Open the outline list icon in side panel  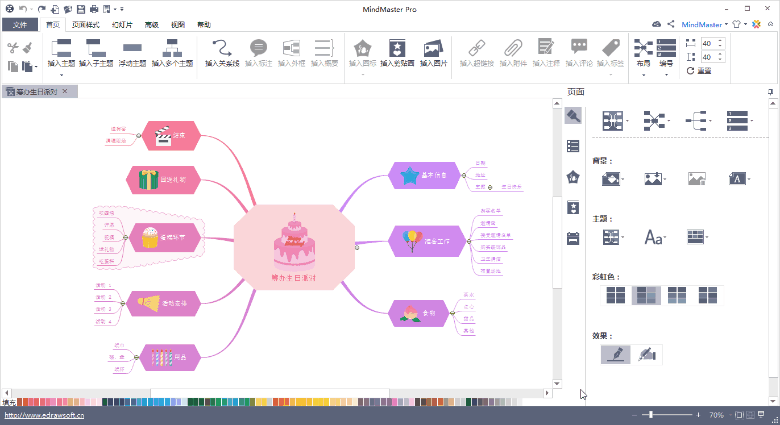[573, 146]
